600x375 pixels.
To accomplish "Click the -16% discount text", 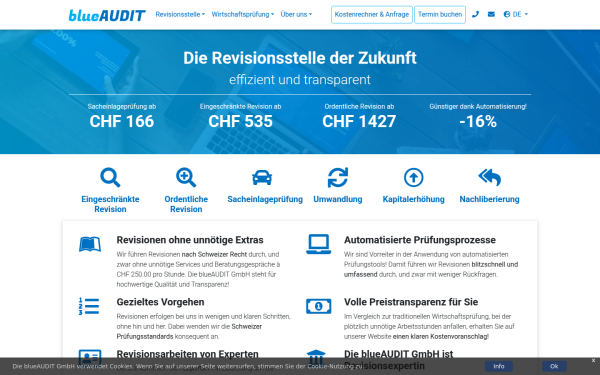I will (478, 121).
